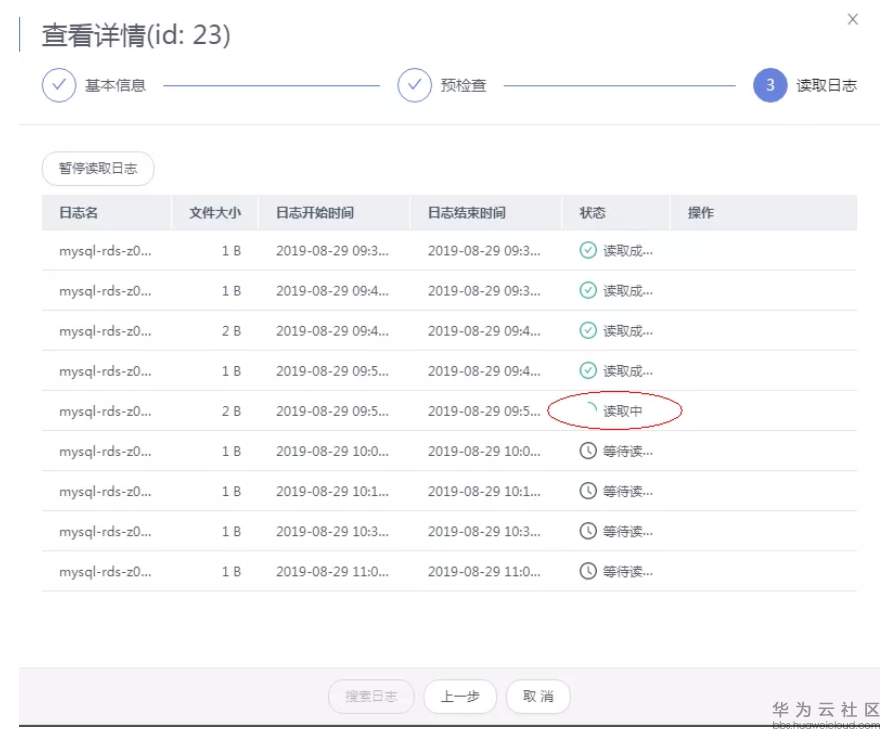Click log name in row starting 09:3...
The height and width of the screenshot is (740, 894).
(x=105, y=251)
